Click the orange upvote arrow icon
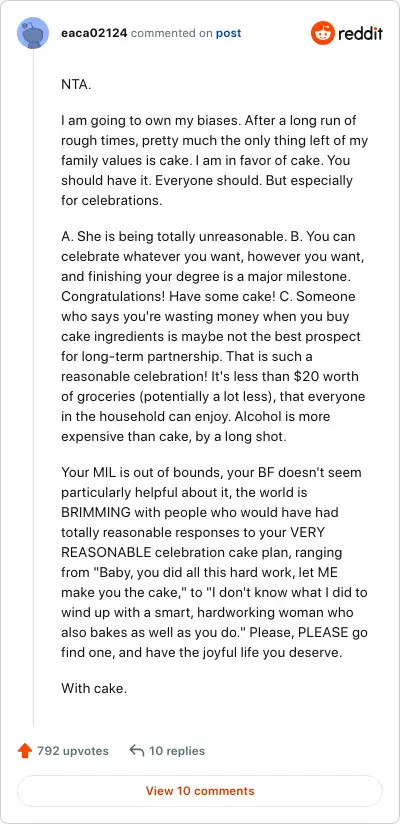Viewport: 400px width, 824px height. pyautogui.click(x=25, y=750)
